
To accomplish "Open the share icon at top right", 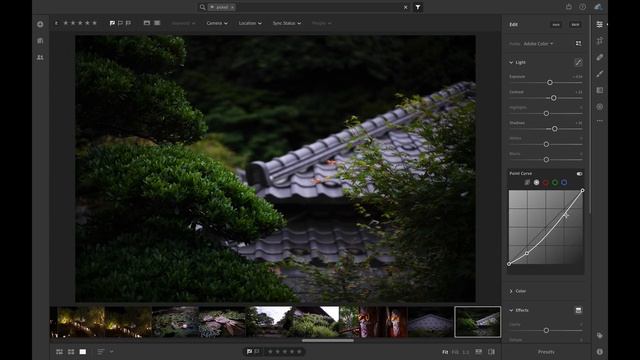I will click(x=569, y=7).
